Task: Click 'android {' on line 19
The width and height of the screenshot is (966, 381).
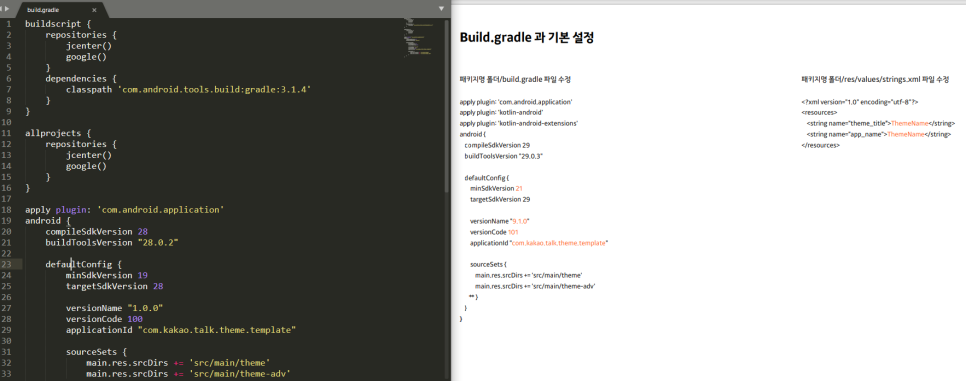Action: click(47, 220)
